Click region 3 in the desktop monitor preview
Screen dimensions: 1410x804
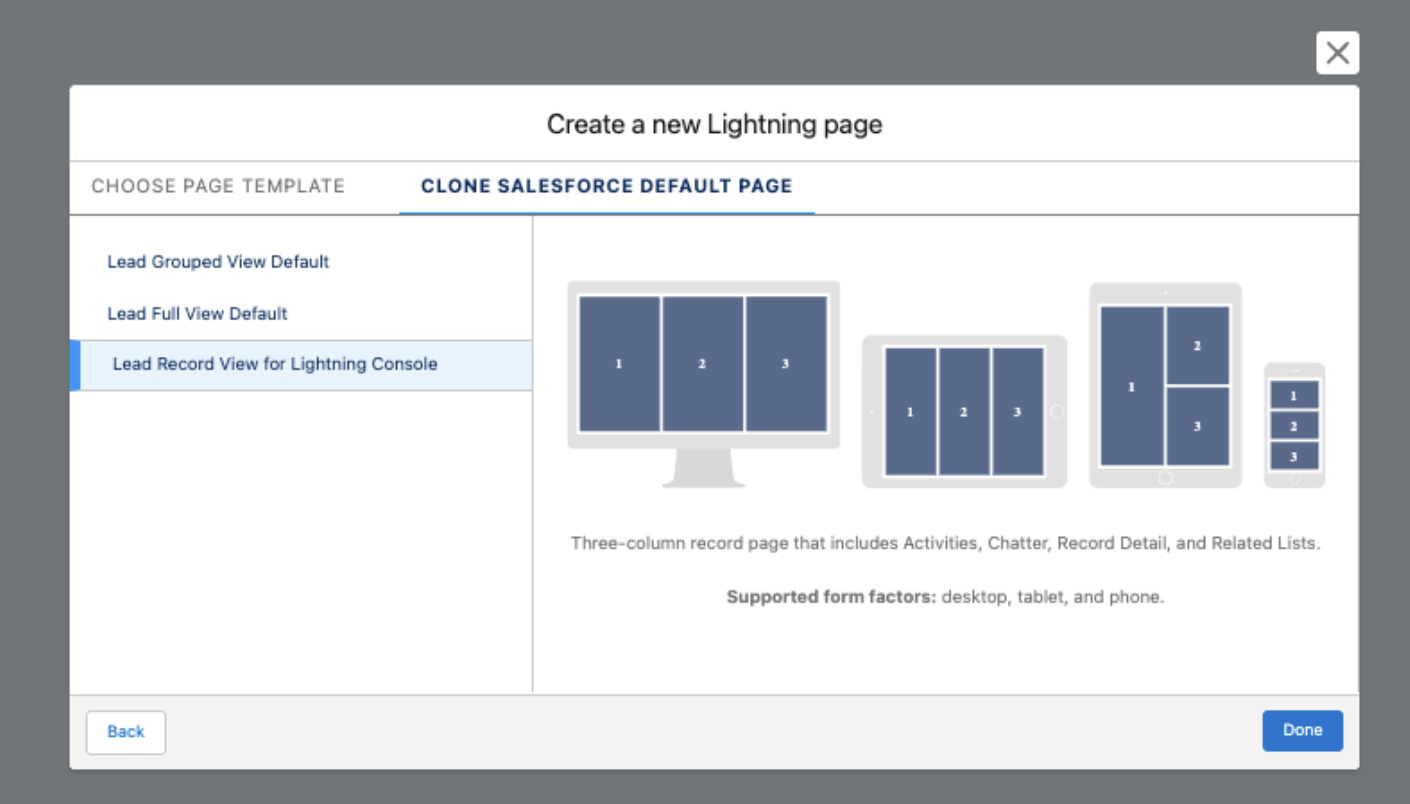pos(786,364)
